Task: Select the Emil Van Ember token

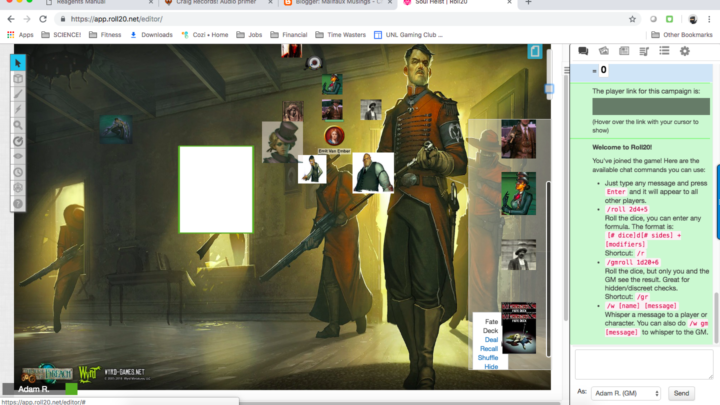Action: click(334, 136)
